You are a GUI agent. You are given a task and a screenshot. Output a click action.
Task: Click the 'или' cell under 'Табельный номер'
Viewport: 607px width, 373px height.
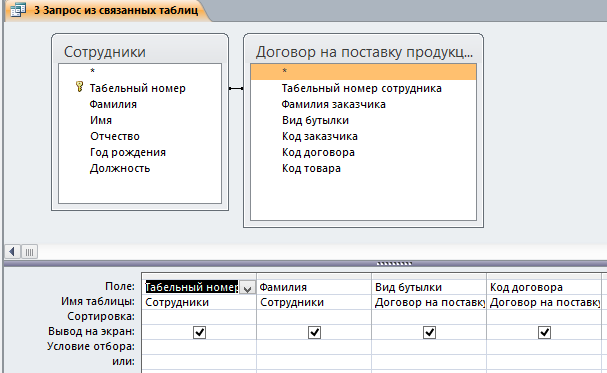coord(199,362)
